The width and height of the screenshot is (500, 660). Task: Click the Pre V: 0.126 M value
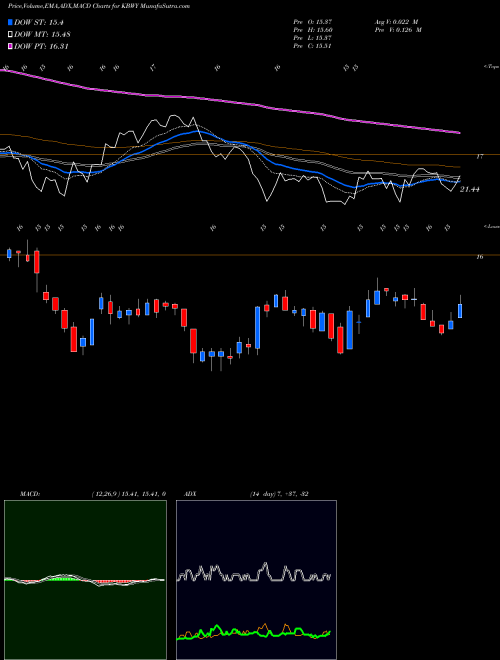[397, 29]
